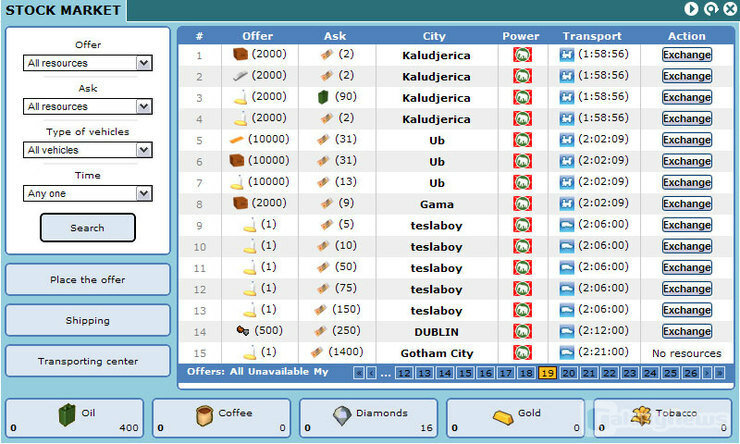Show My offers filter
Screen dimensions: 740x444
point(321,371)
